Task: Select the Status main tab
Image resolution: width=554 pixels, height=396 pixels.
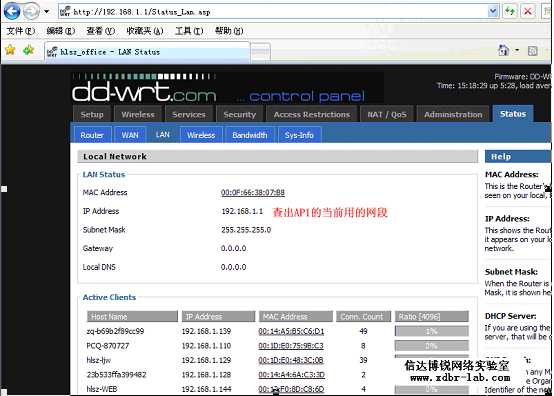Action: click(x=513, y=114)
